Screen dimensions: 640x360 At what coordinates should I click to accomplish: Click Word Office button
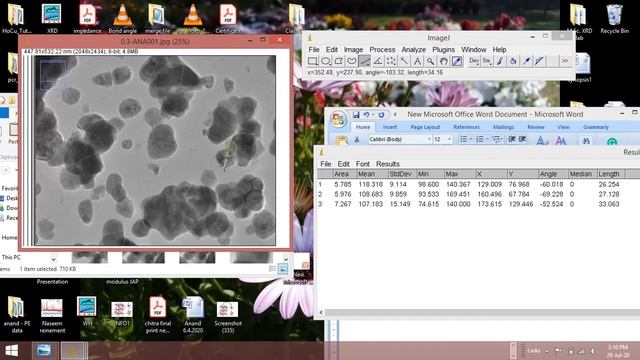coord(338,119)
